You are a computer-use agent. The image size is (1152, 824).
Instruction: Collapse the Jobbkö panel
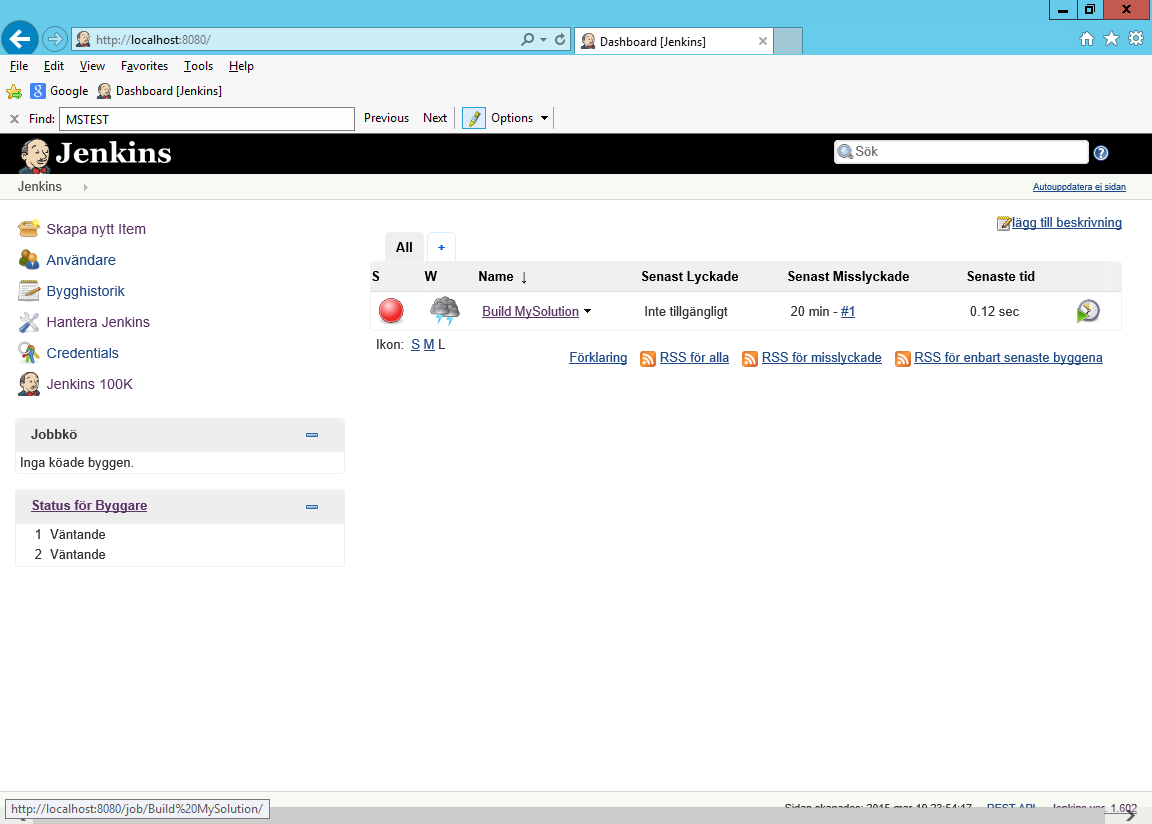coord(312,435)
